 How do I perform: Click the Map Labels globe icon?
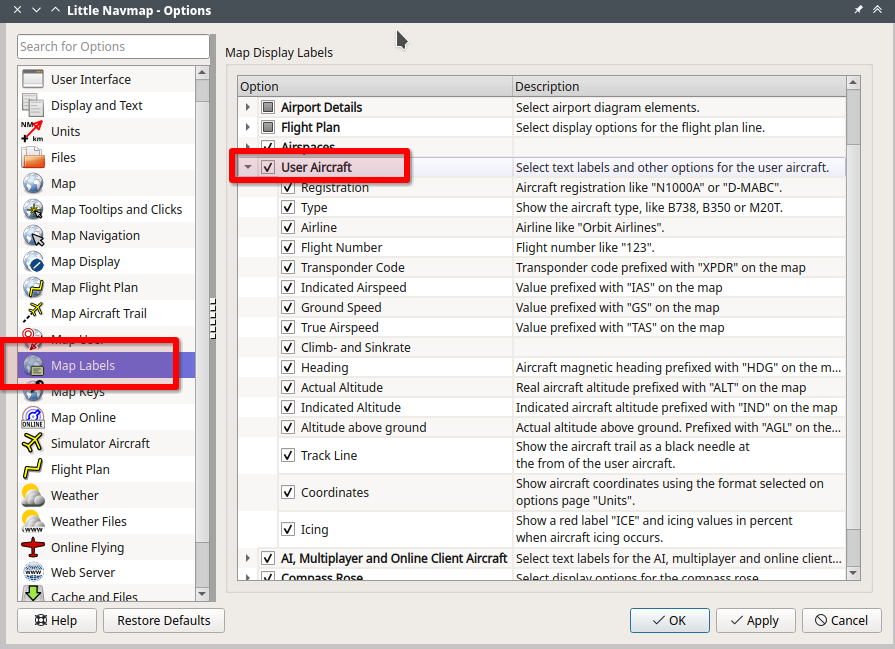[x=33, y=365]
